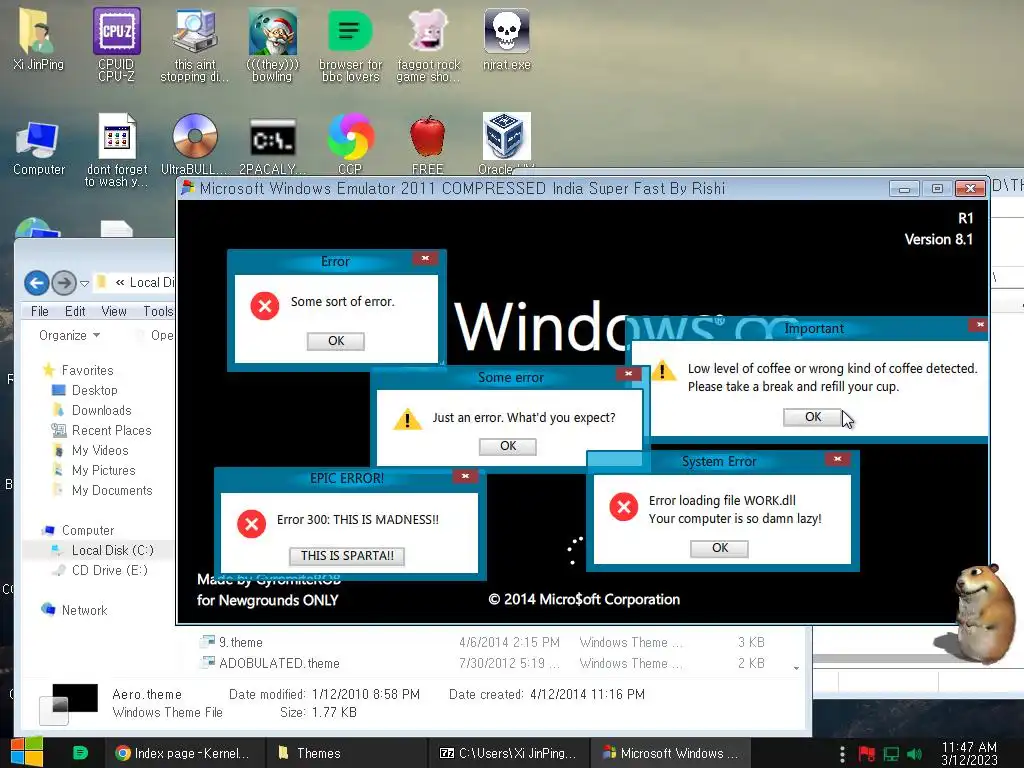Open the recent locations dropdown arrow in Explorer
The height and width of the screenshot is (768, 1024).
[84, 283]
